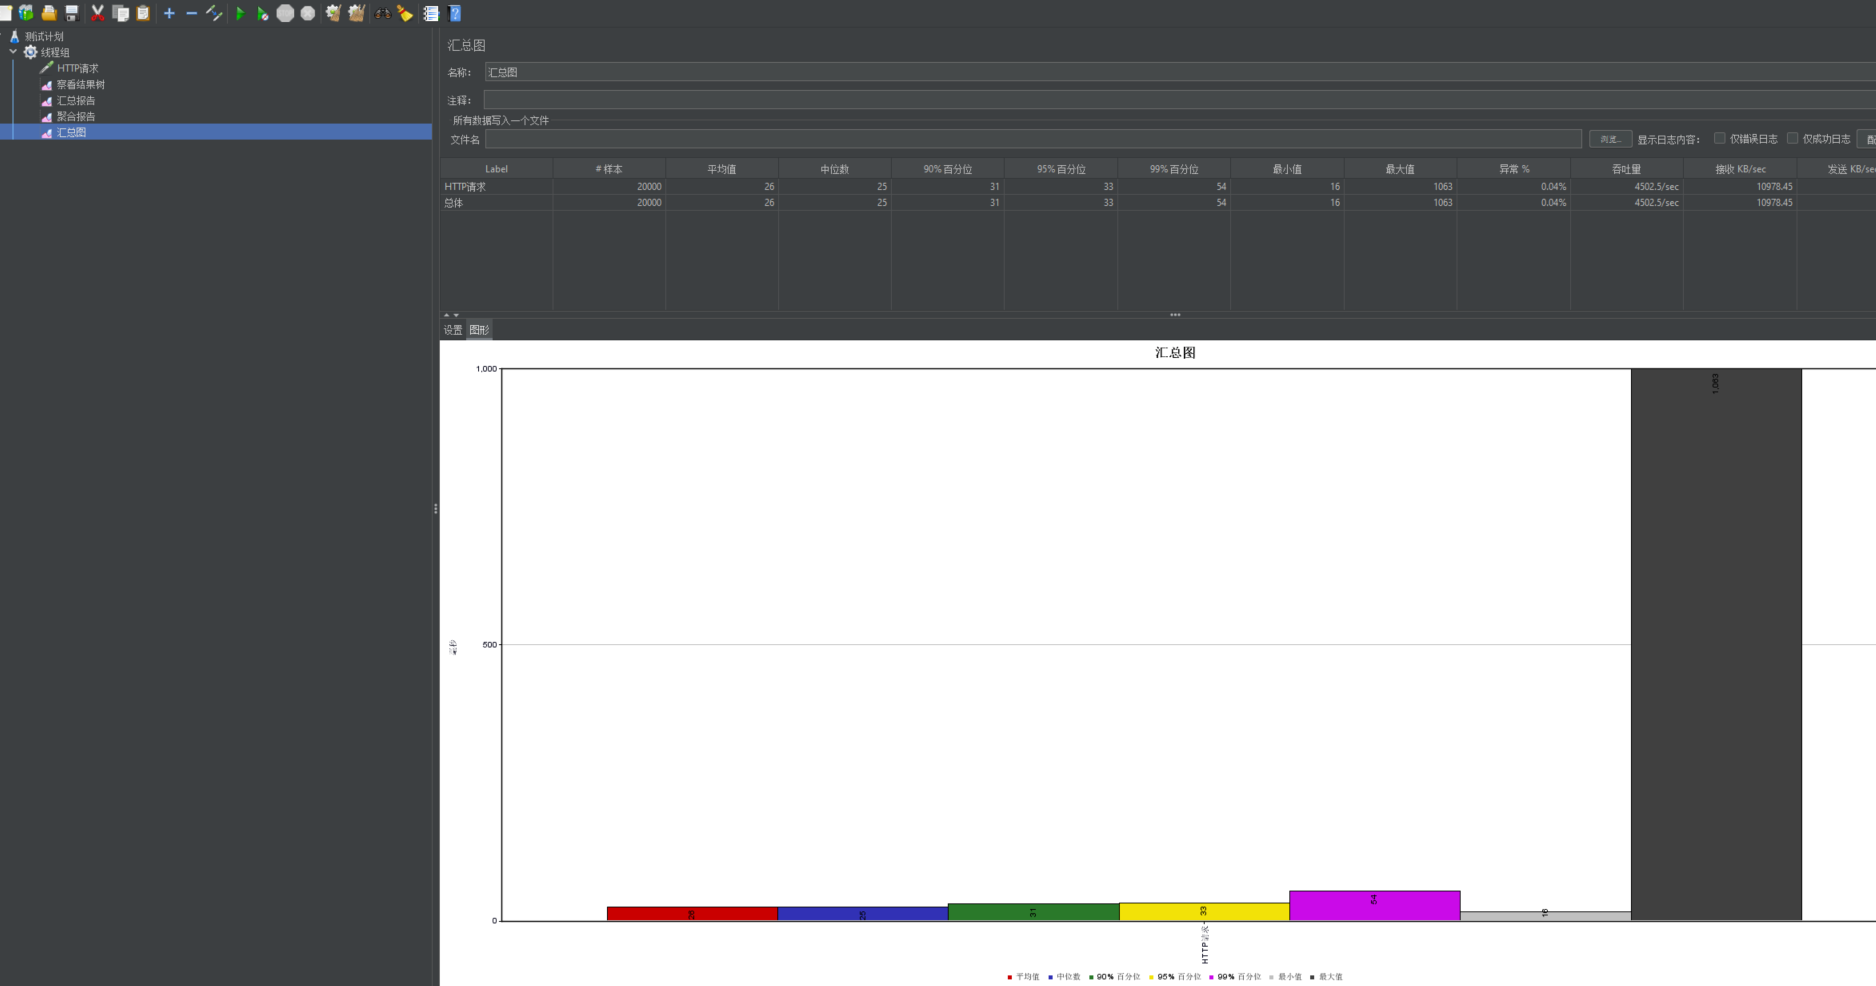Start the test with no pauses
The height and width of the screenshot is (986, 1876).
[x=262, y=13]
